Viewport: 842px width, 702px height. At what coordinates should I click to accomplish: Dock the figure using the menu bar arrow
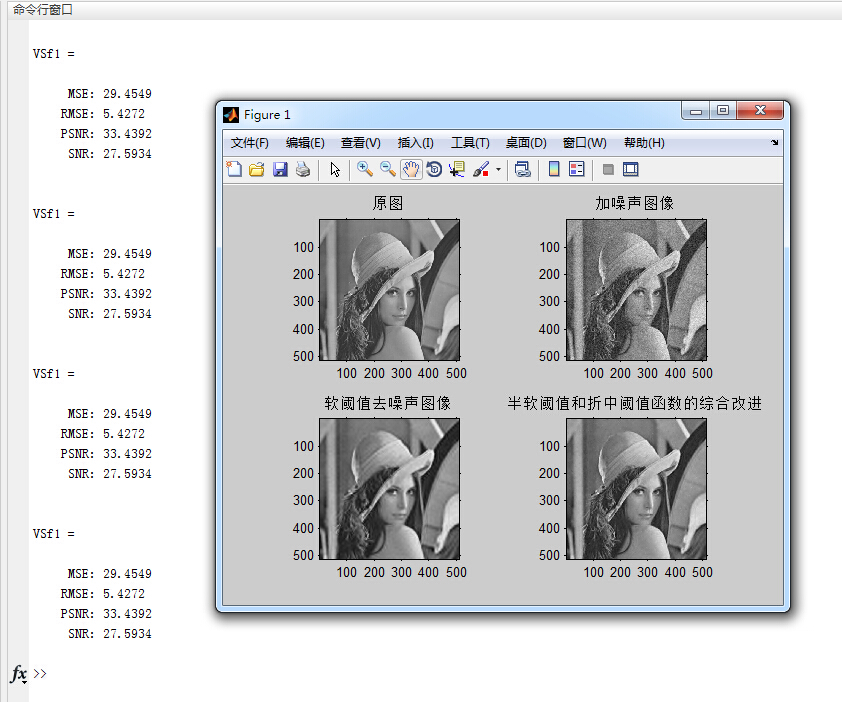[x=774, y=142]
